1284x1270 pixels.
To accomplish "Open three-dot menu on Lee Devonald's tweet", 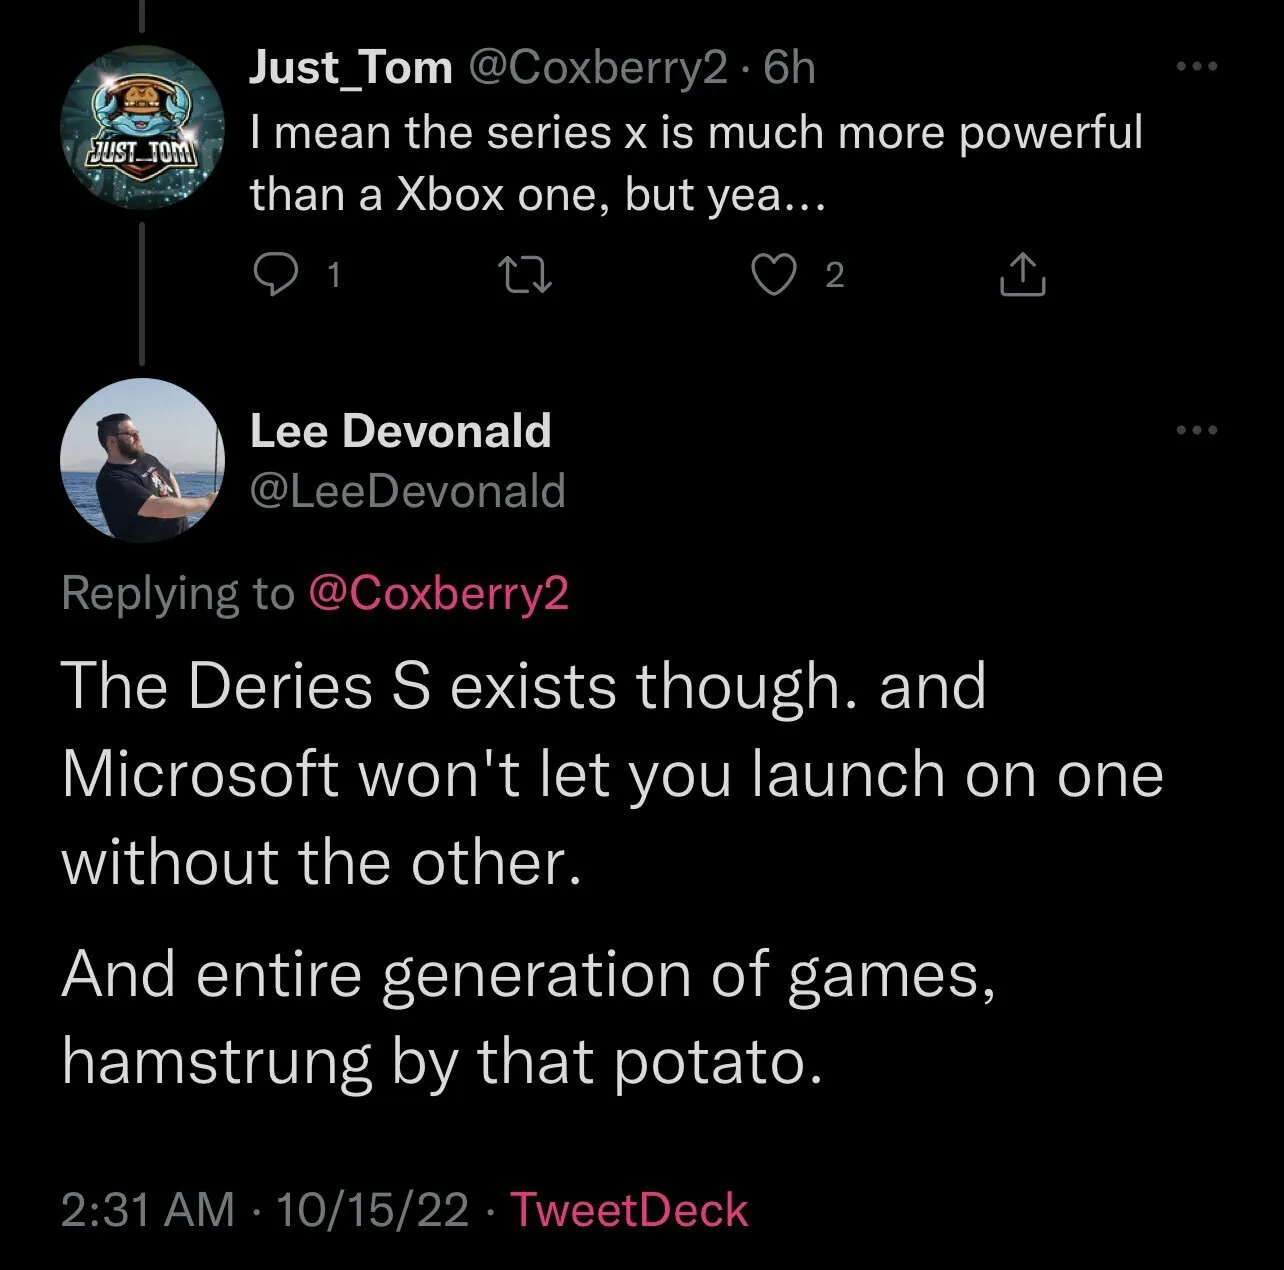I will (1197, 431).
